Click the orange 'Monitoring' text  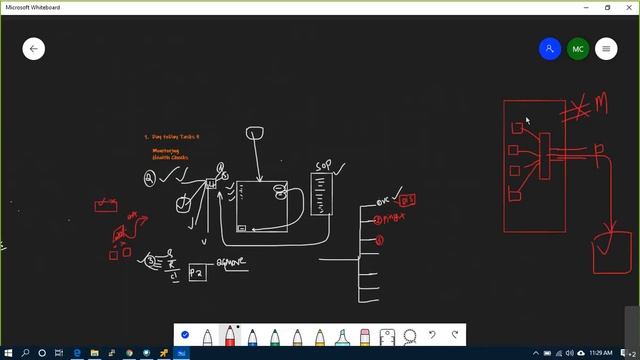click(166, 151)
